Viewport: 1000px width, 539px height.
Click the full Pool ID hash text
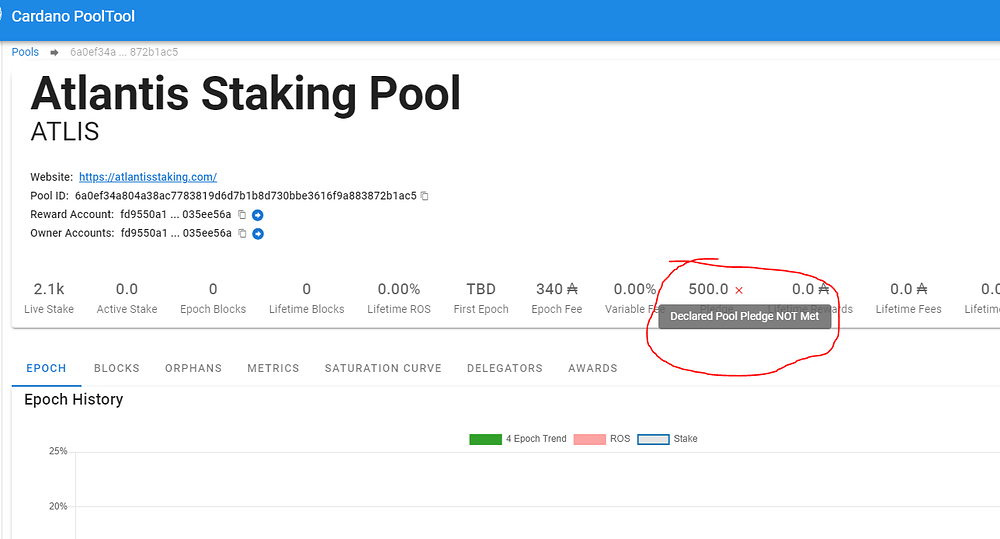coord(246,196)
